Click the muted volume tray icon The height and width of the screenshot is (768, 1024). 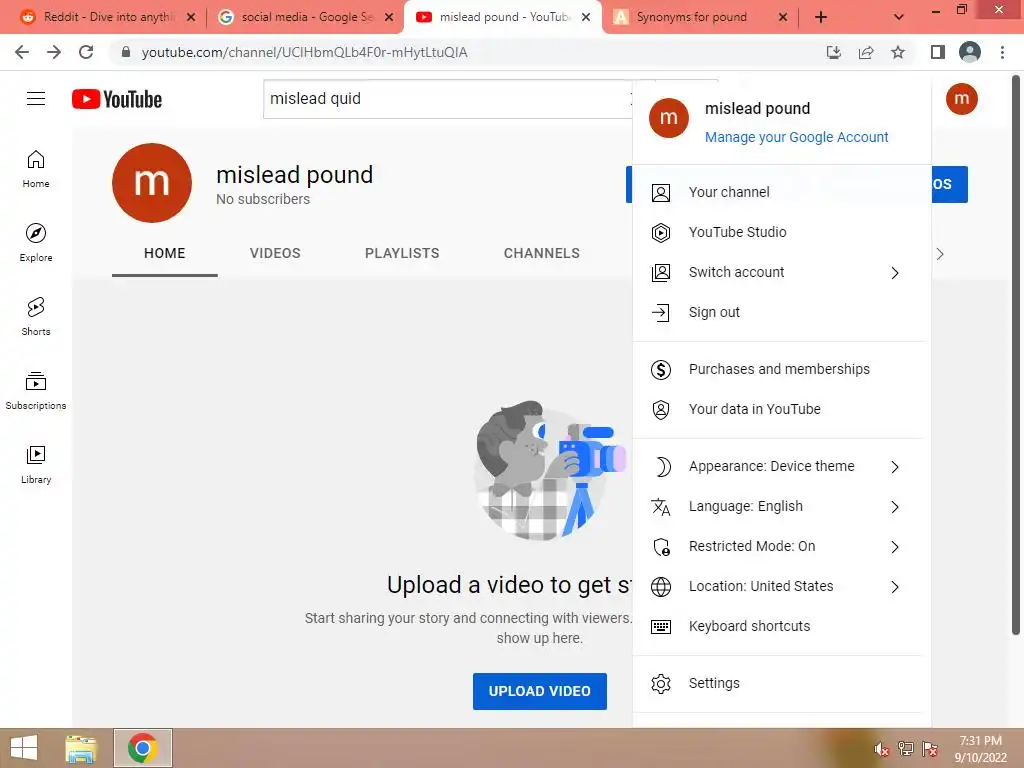pyautogui.click(x=882, y=749)
